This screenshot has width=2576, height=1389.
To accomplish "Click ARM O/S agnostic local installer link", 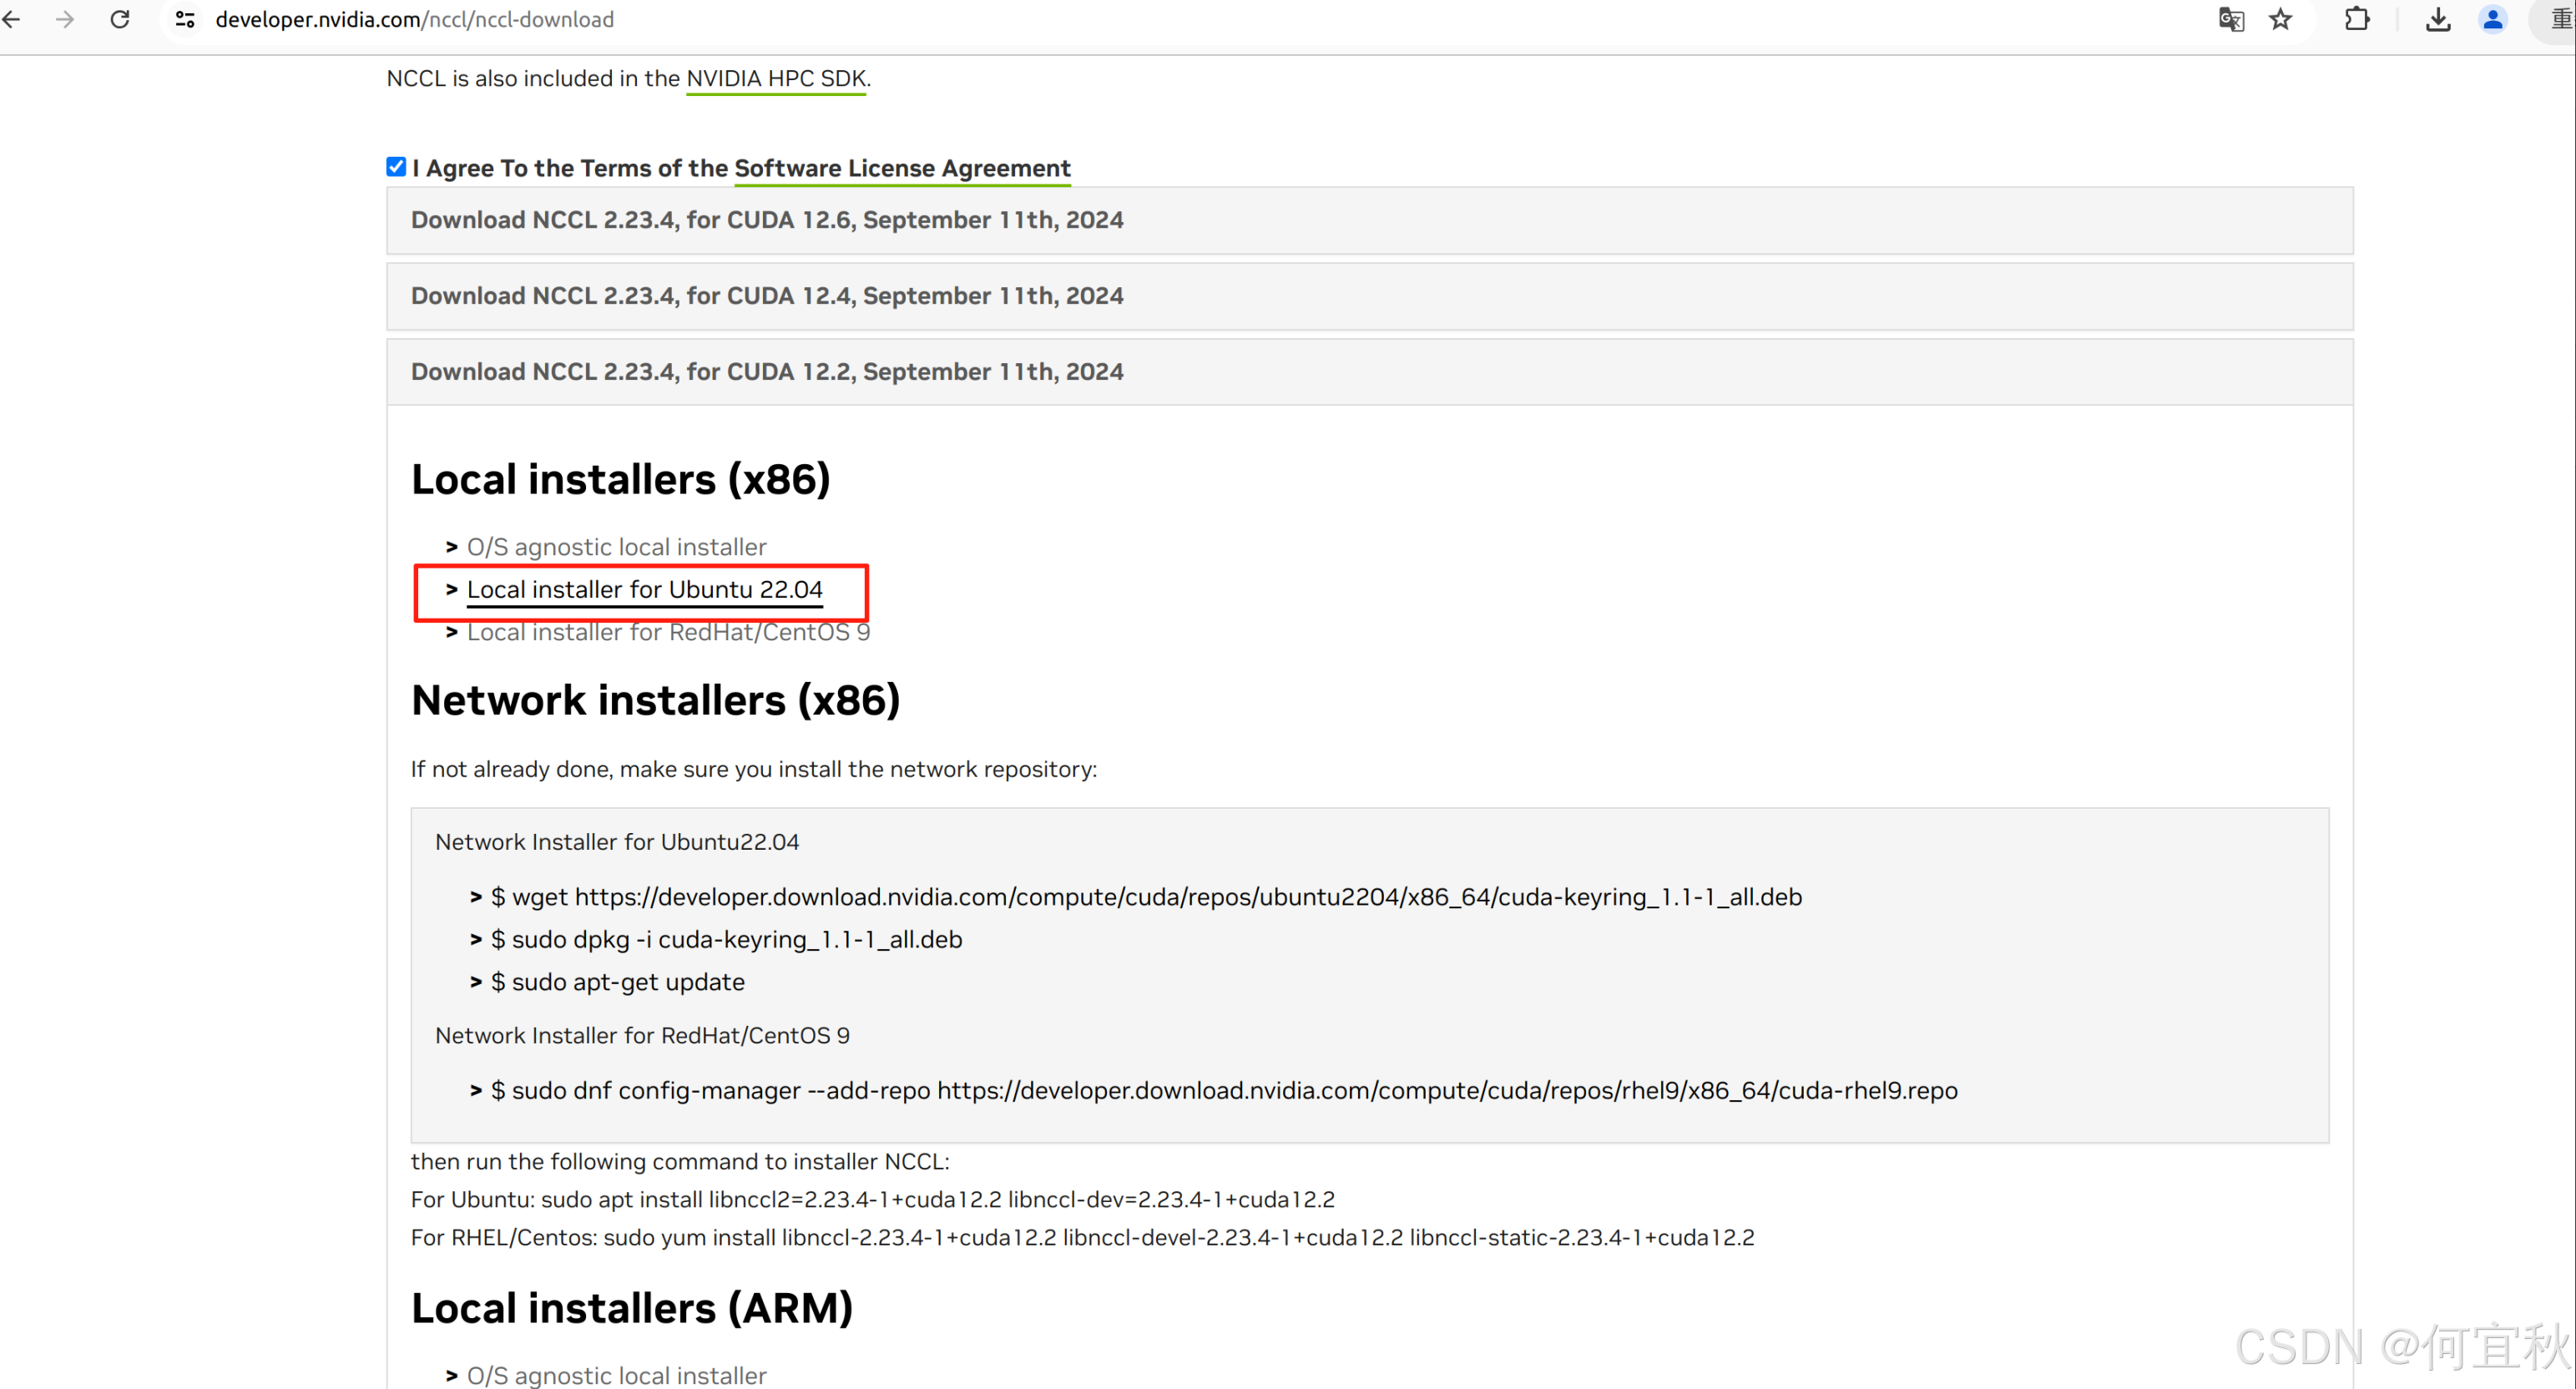I will [x=616, y=1375].
